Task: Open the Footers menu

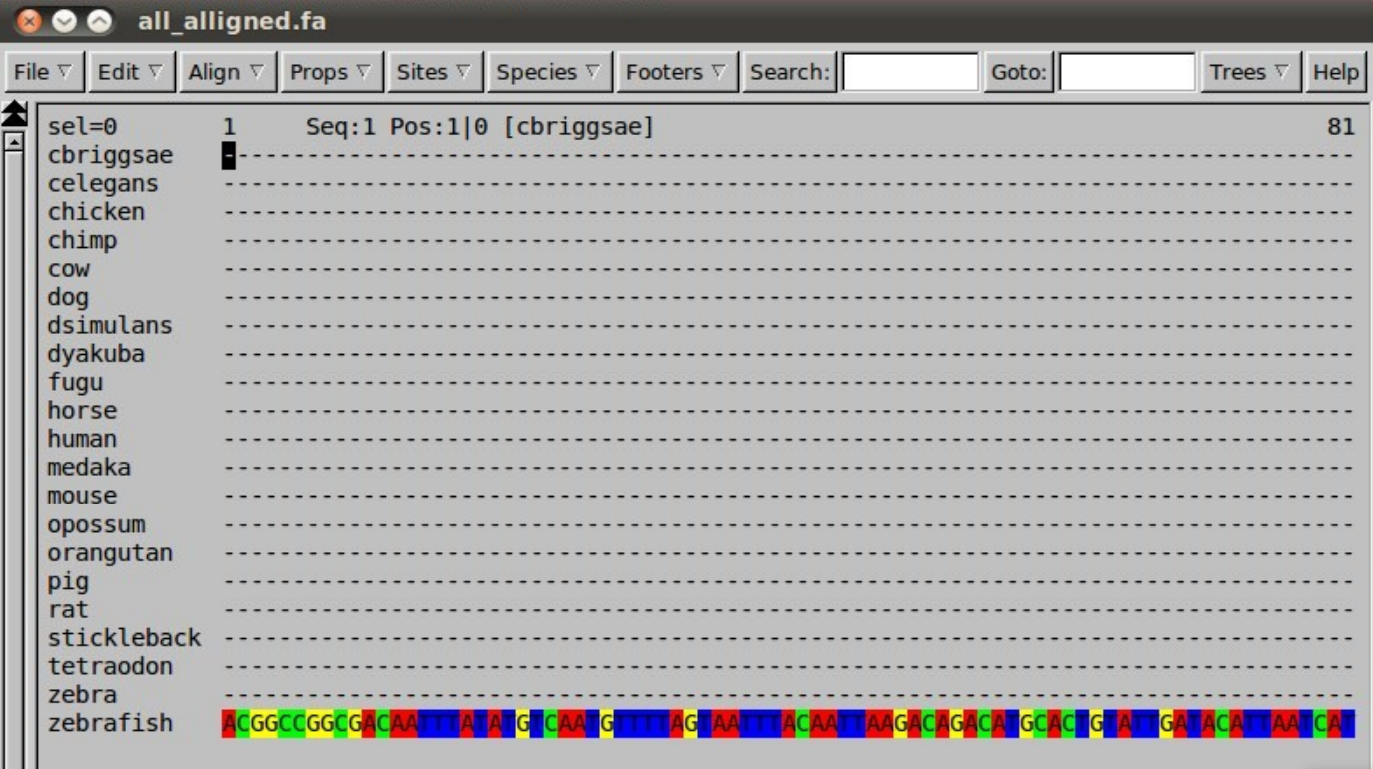Action: pyautogui.click(x=676, y=72)
